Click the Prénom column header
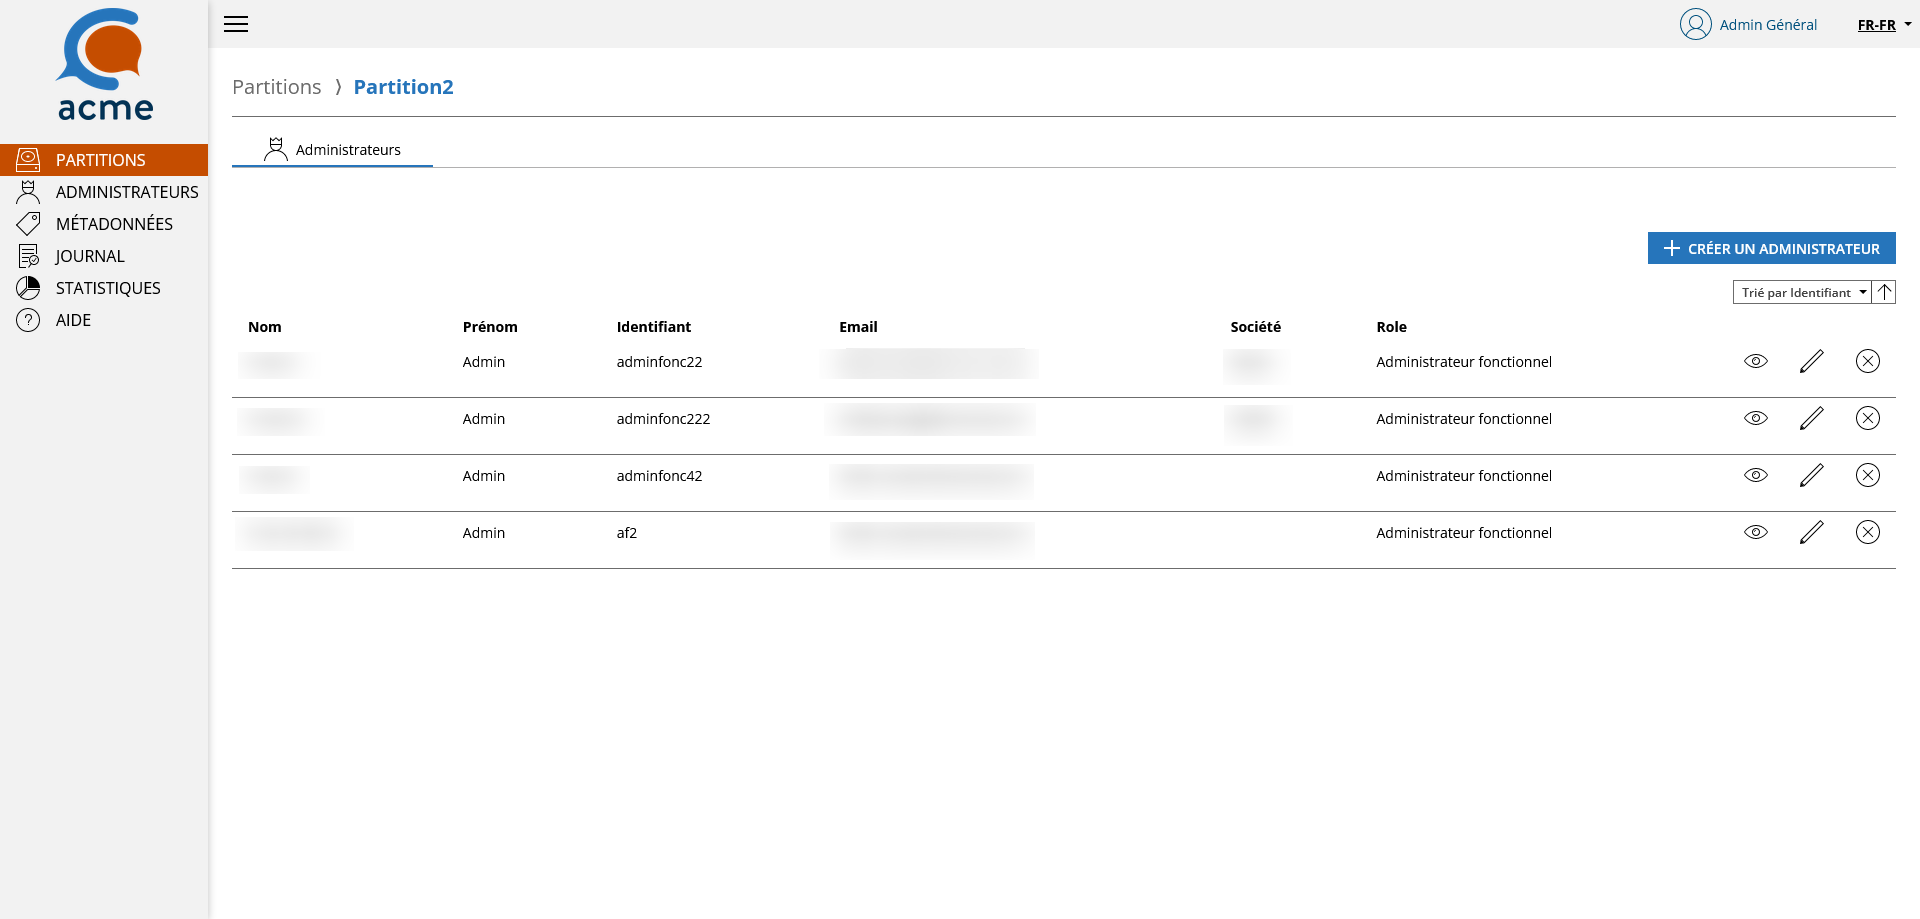 pos(490,327)
